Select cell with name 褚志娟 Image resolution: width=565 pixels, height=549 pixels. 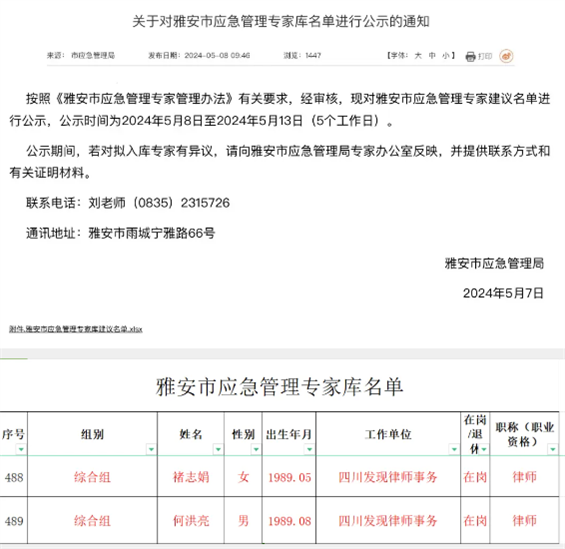coord(191,477)
